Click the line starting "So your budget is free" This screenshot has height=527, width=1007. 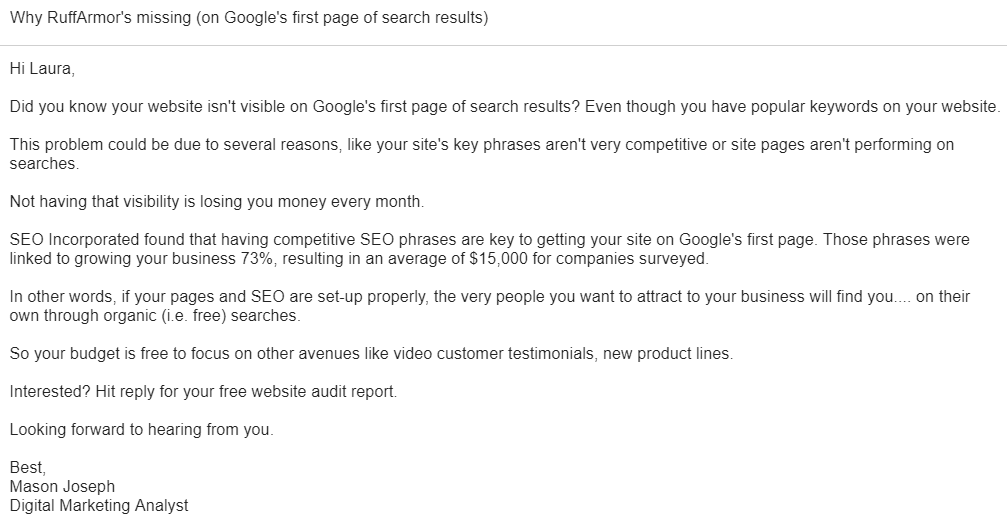point(370,354)
